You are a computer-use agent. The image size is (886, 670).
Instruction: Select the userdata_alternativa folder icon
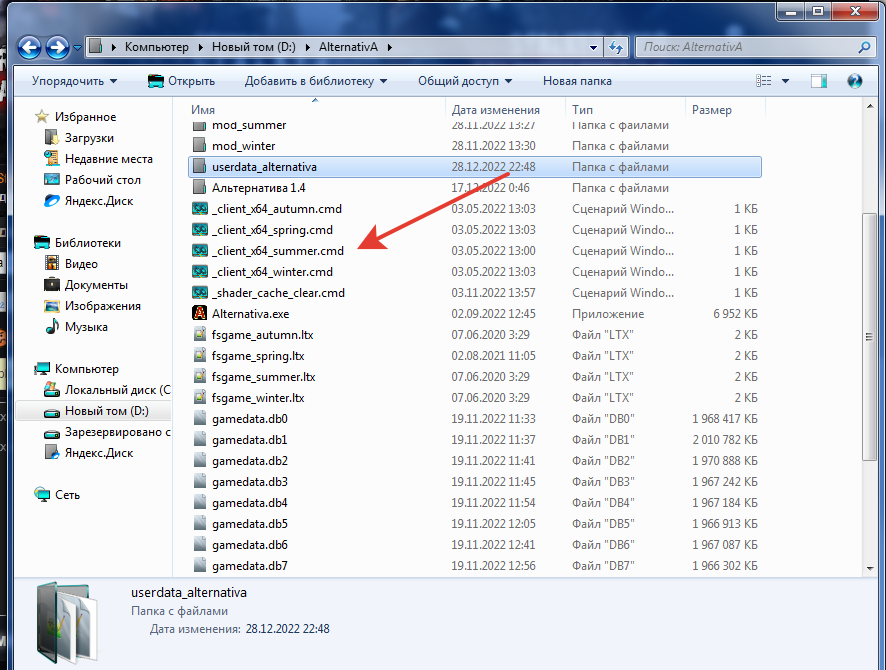tap(199, 167)
